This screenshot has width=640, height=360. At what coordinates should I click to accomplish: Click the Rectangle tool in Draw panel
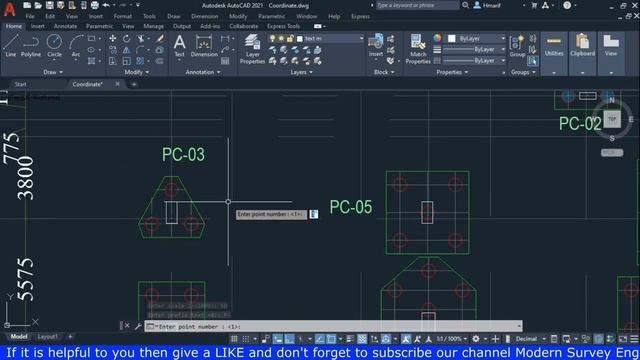[x=91, y=38]
